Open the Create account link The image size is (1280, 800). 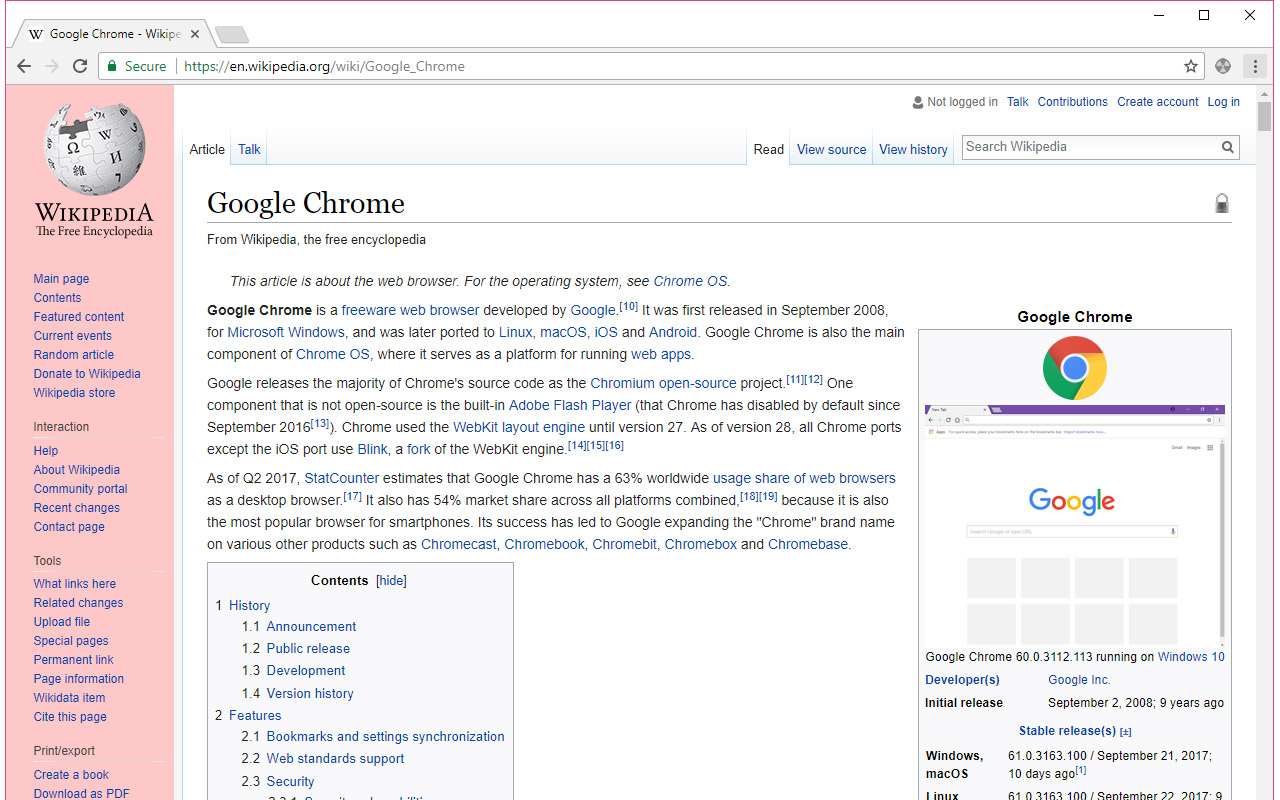point(1157,102)
